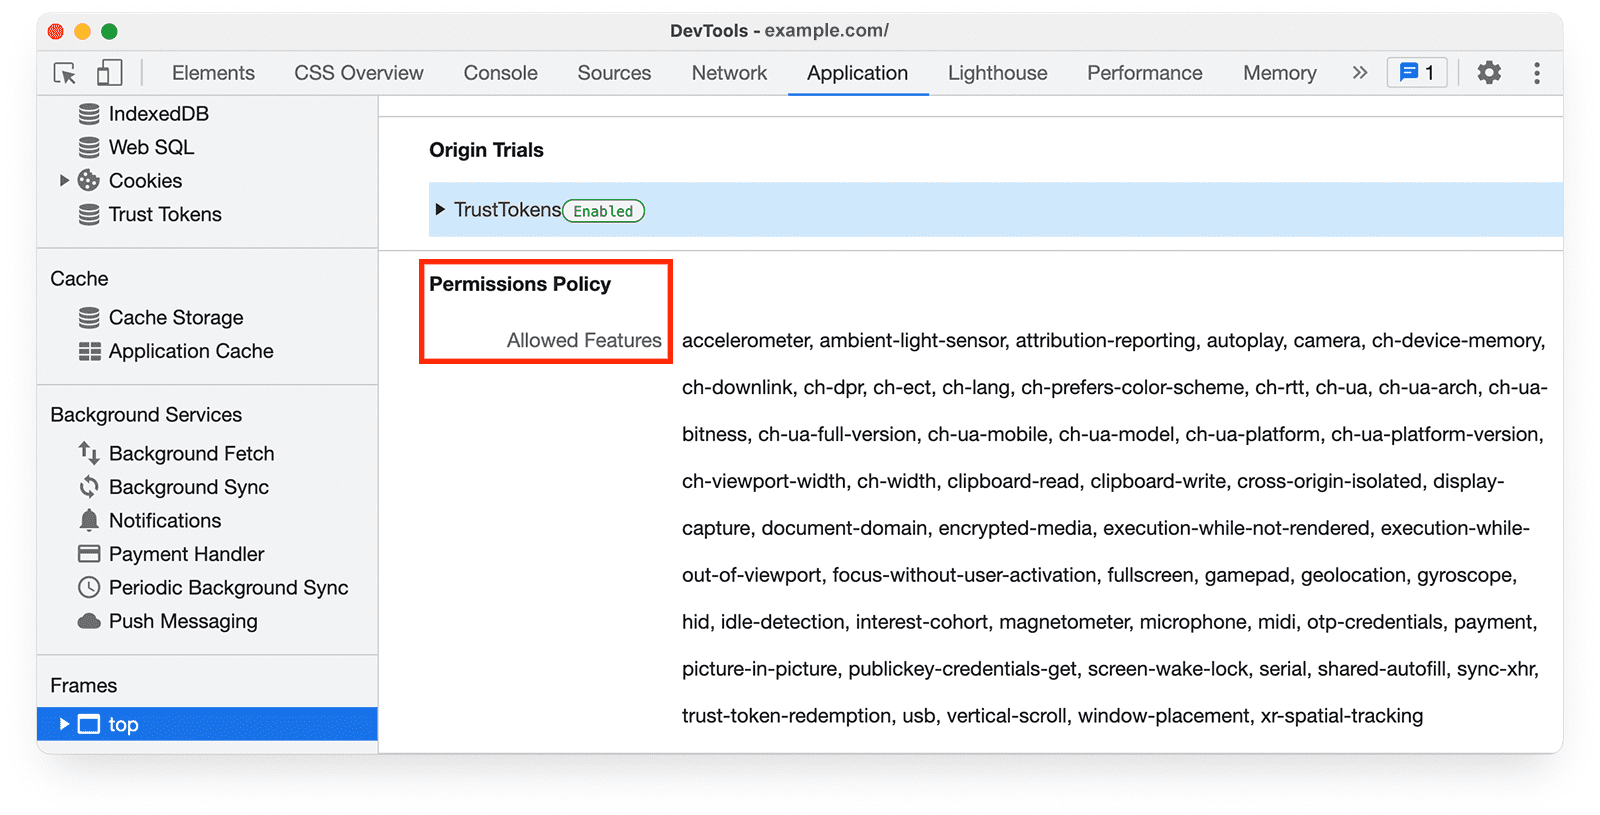Open the Console tab
The height and width of the screenshot is (815, 1600).
pyautogui.click(x=500, y=73)
